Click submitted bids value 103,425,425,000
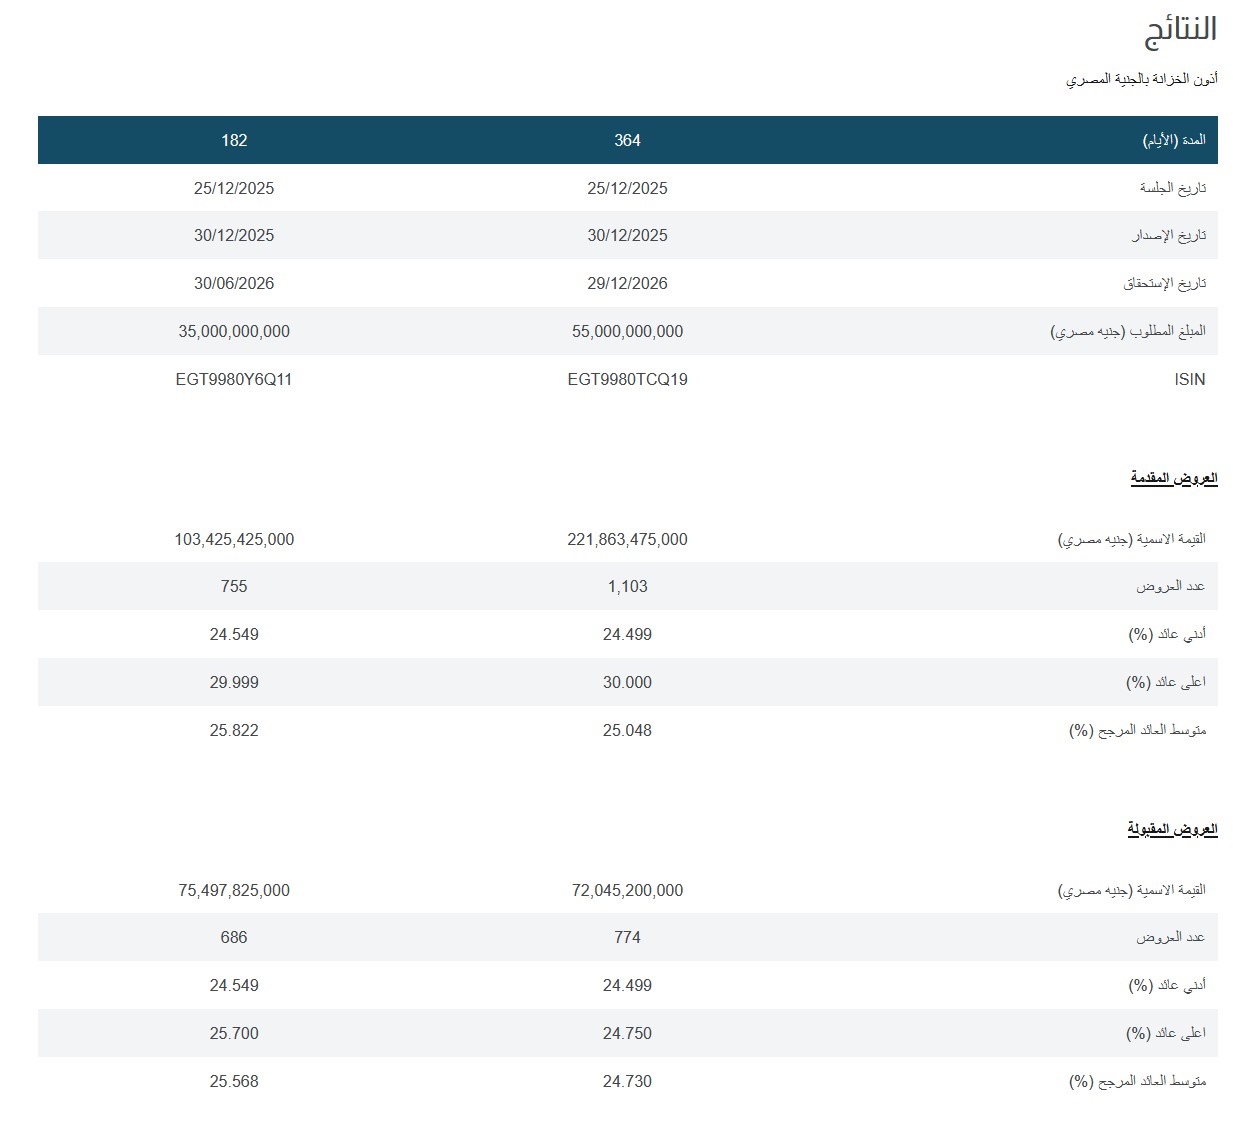The image size is (1233, 1129). pos(234,539)
